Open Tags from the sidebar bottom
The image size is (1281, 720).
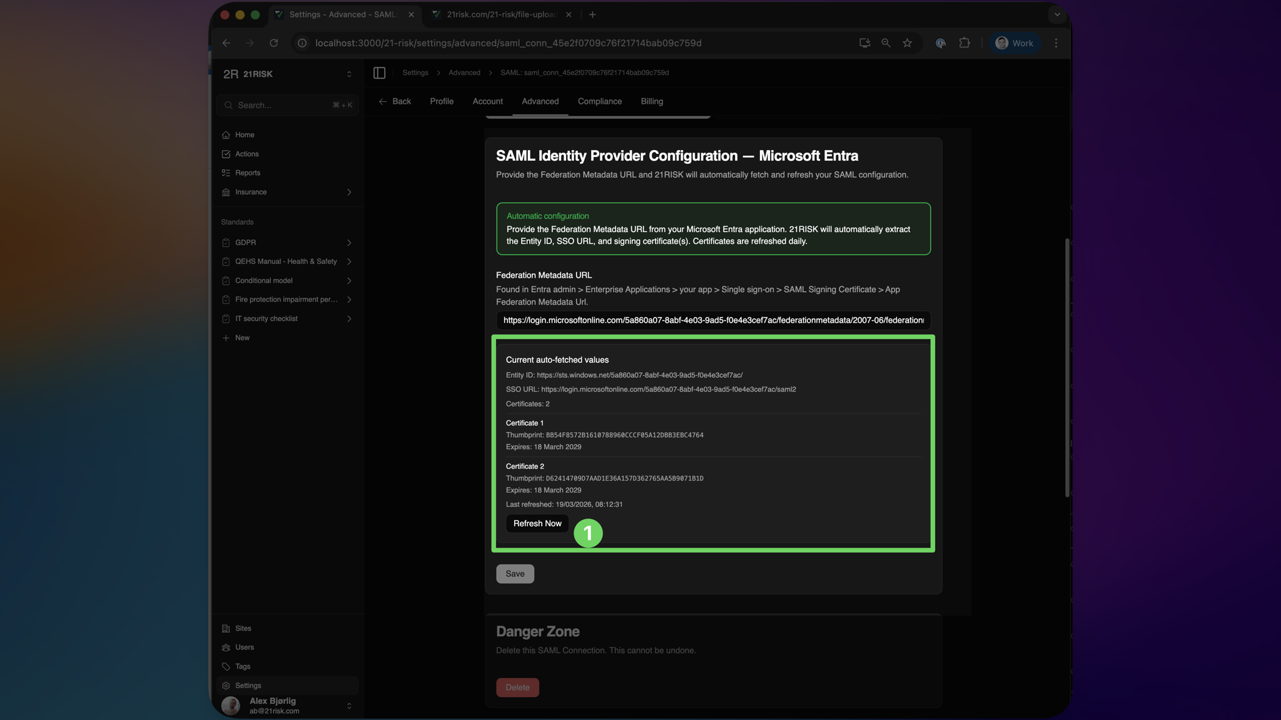tap(243, 667)
